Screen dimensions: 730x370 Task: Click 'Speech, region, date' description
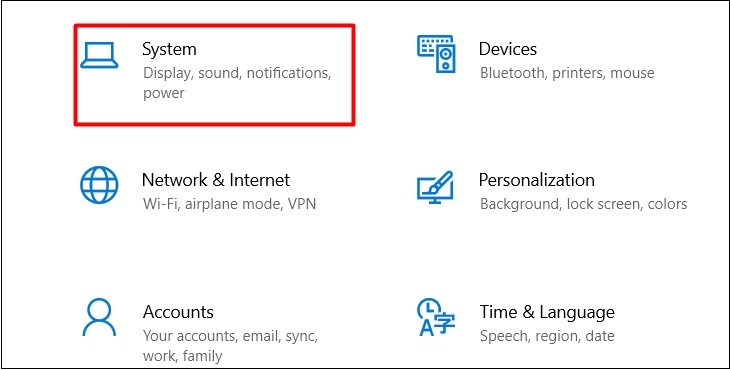pyautogui.click(x=547, y=336)
